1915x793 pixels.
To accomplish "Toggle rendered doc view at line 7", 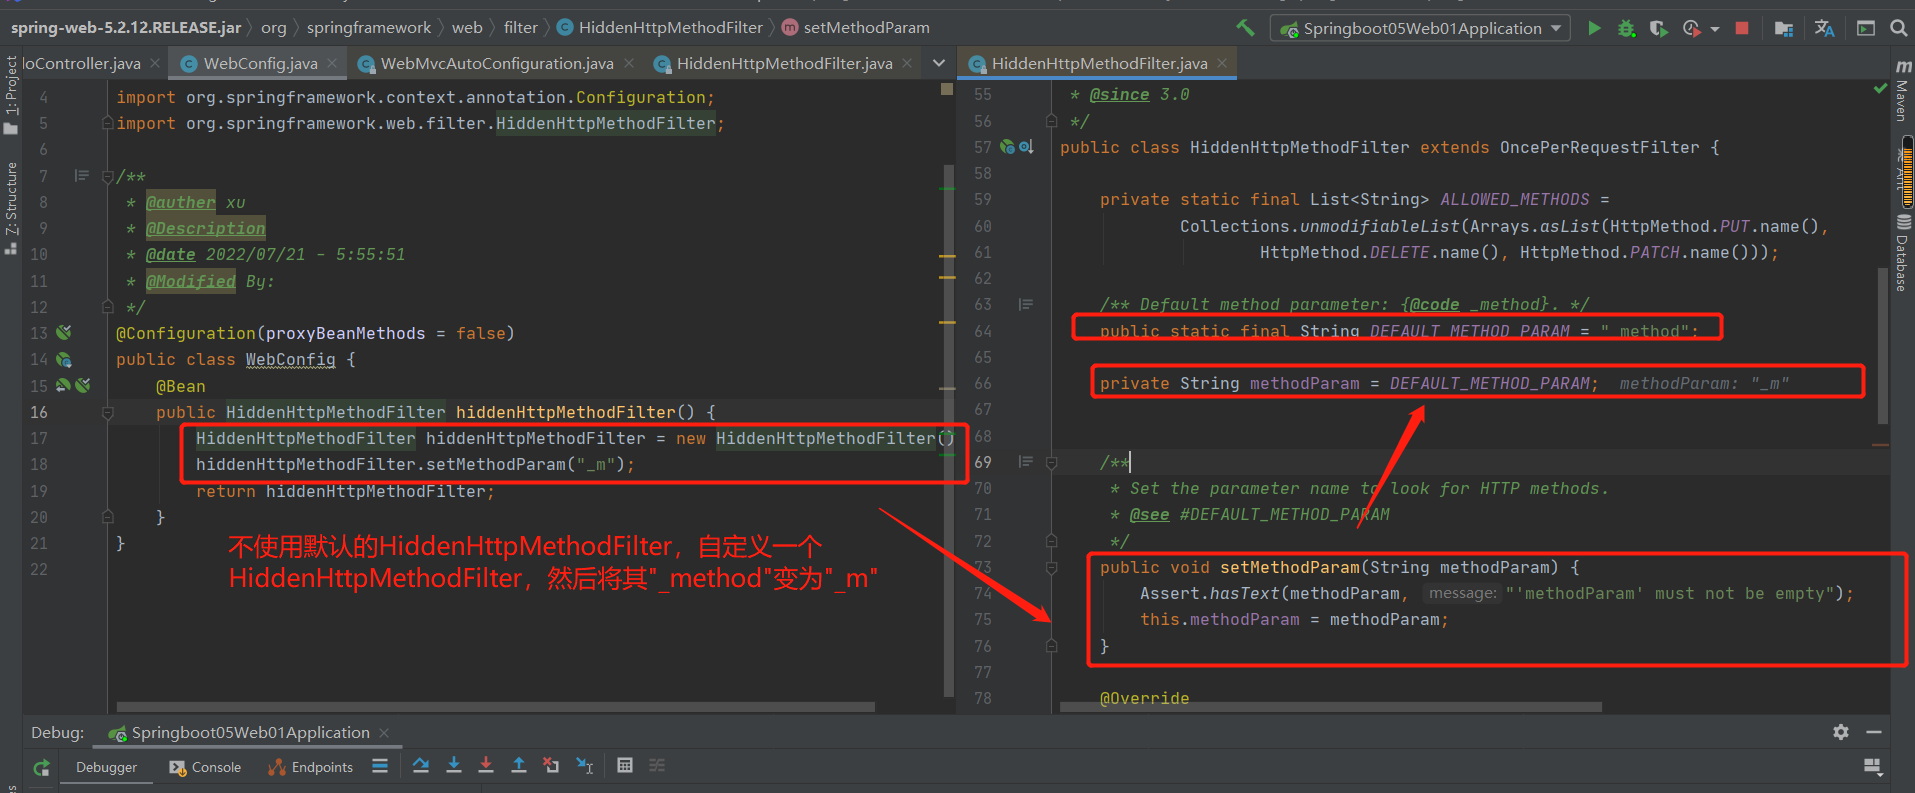I will 82,175.
